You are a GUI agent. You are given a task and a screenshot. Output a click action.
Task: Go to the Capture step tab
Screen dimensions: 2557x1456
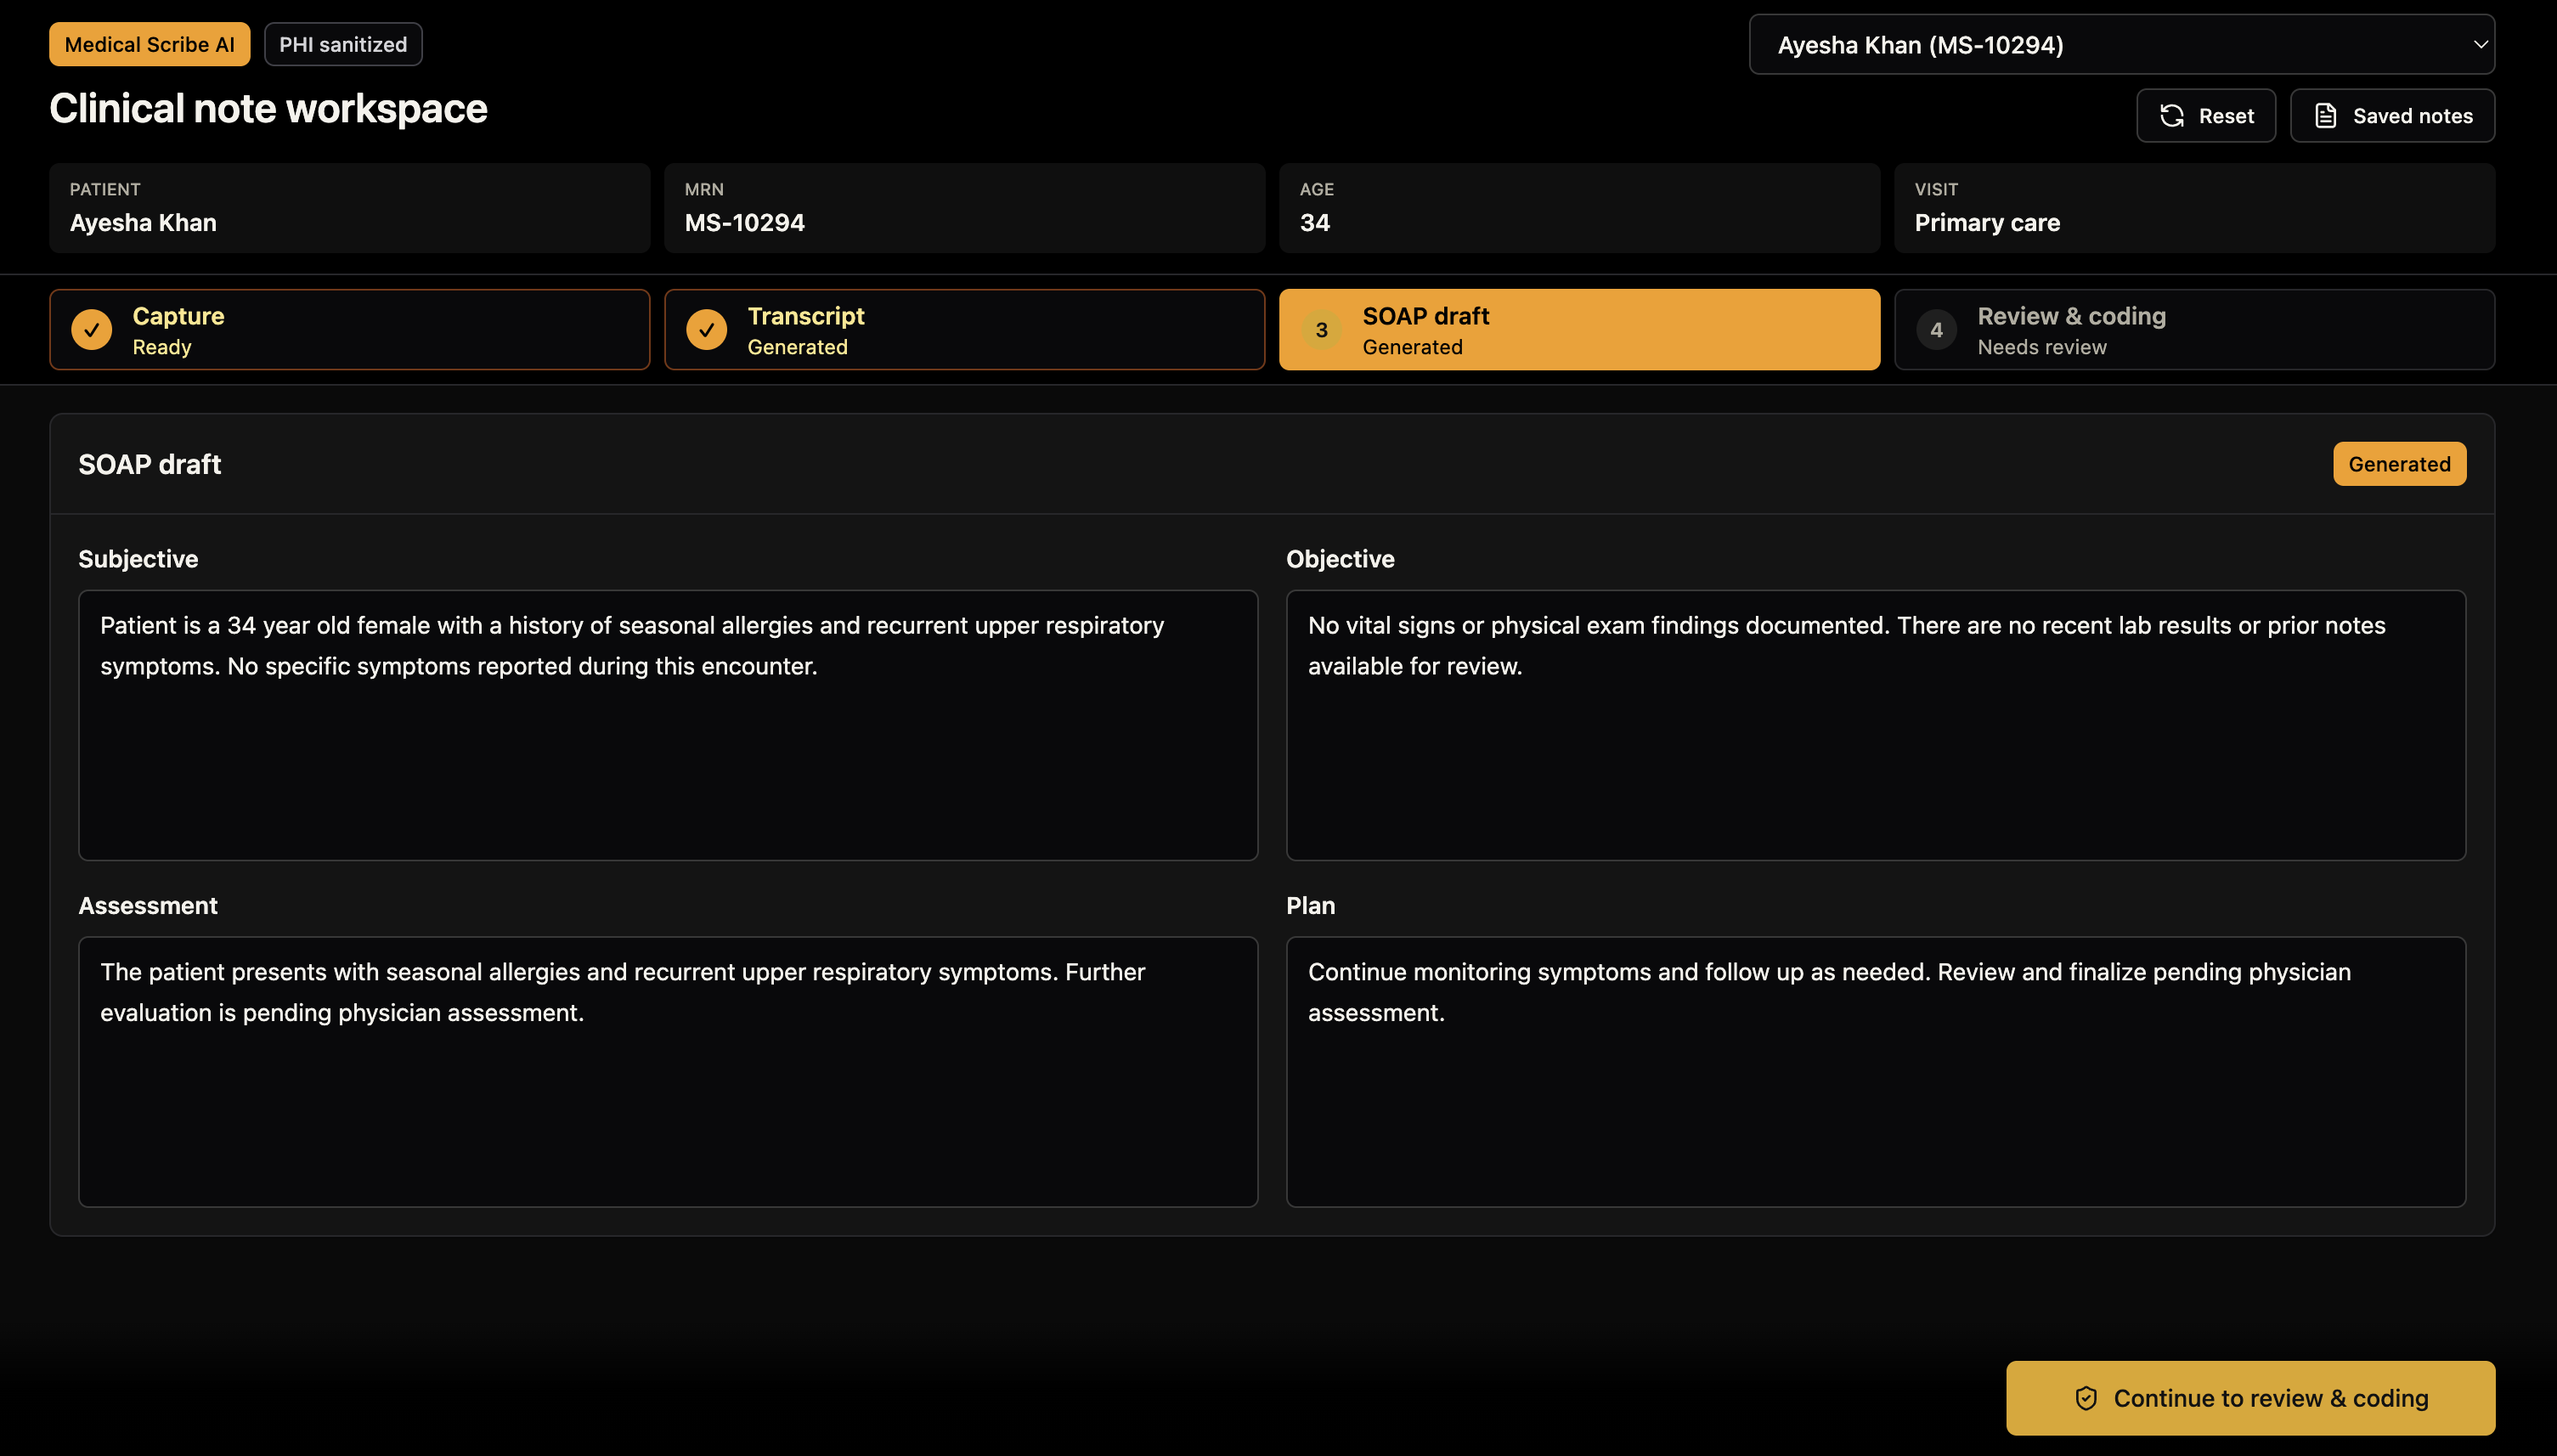pos(349,330)
